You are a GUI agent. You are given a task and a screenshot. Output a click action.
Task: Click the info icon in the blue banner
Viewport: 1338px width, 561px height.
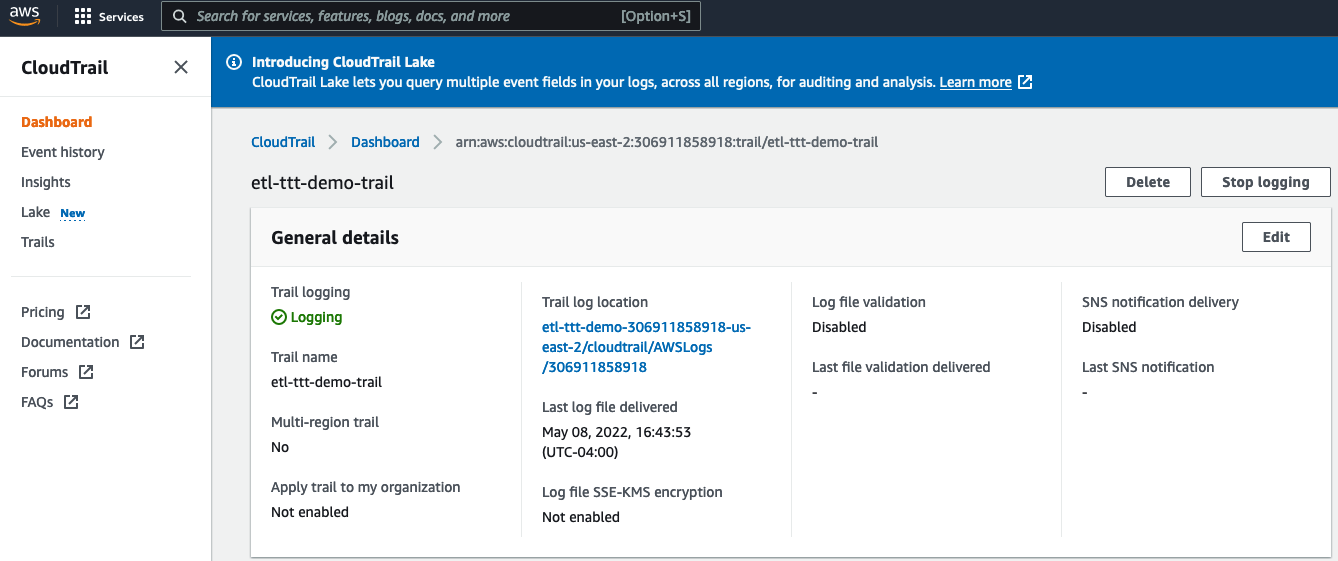(x=234, y=62)
